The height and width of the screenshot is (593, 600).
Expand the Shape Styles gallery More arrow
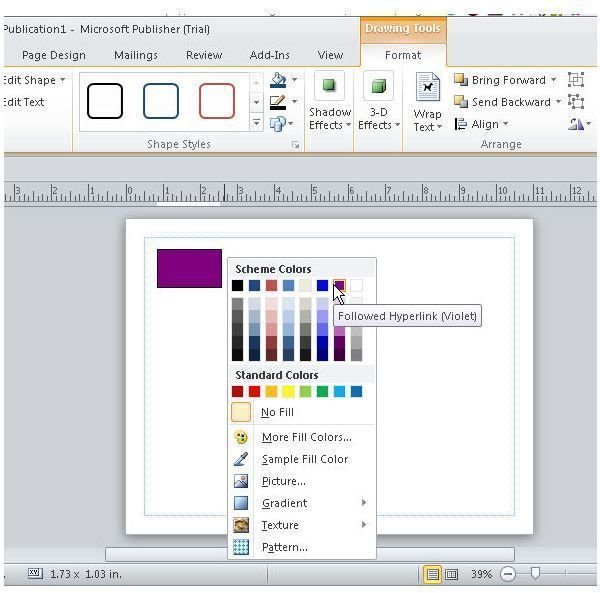pos(256,122)
